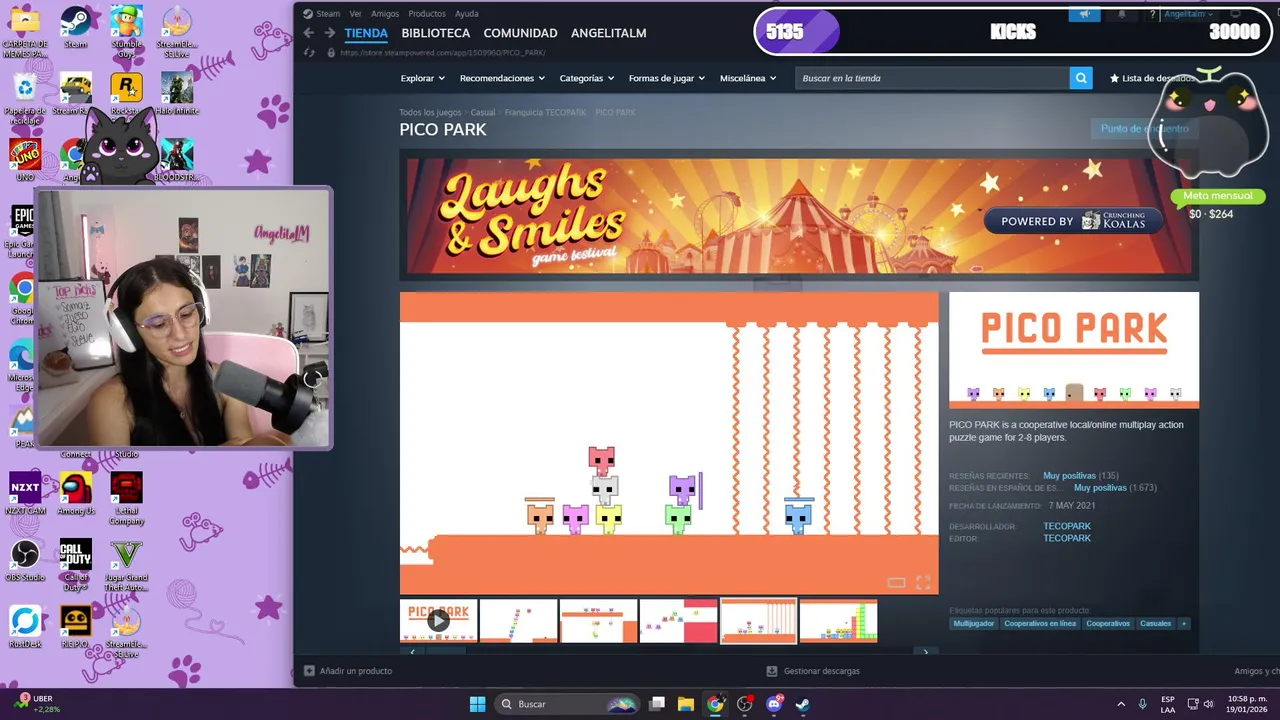Open the BLOODSTRIKE desktop shortcut
This screenshot has height=720, width=1280.
(x=176, y=160)
